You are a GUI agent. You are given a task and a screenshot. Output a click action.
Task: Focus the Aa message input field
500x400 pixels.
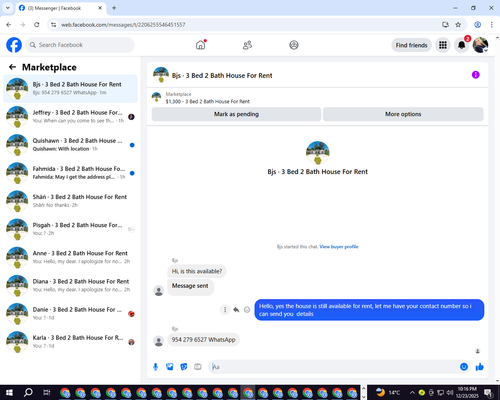pyautogui.click(x=333, y=367)
